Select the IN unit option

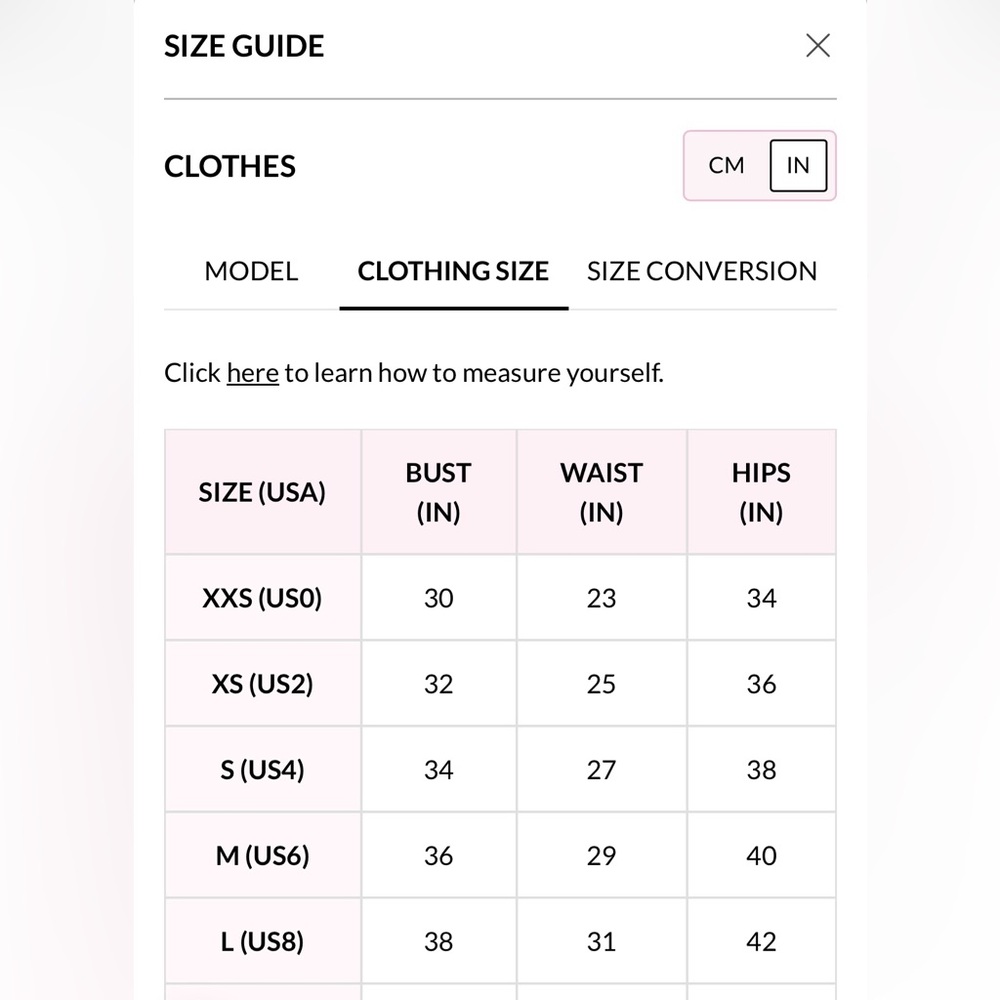(798, 165)
